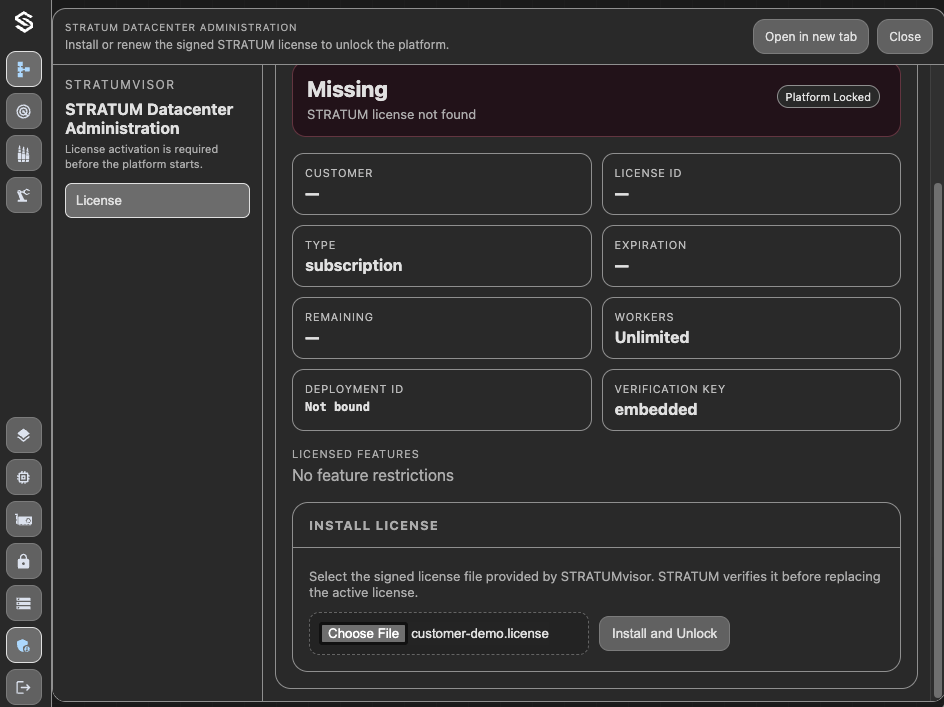The width and height of the screenshot is (944, 707).
Task: Click the INSTALL LICENSE section header
Action: (373, 526)
